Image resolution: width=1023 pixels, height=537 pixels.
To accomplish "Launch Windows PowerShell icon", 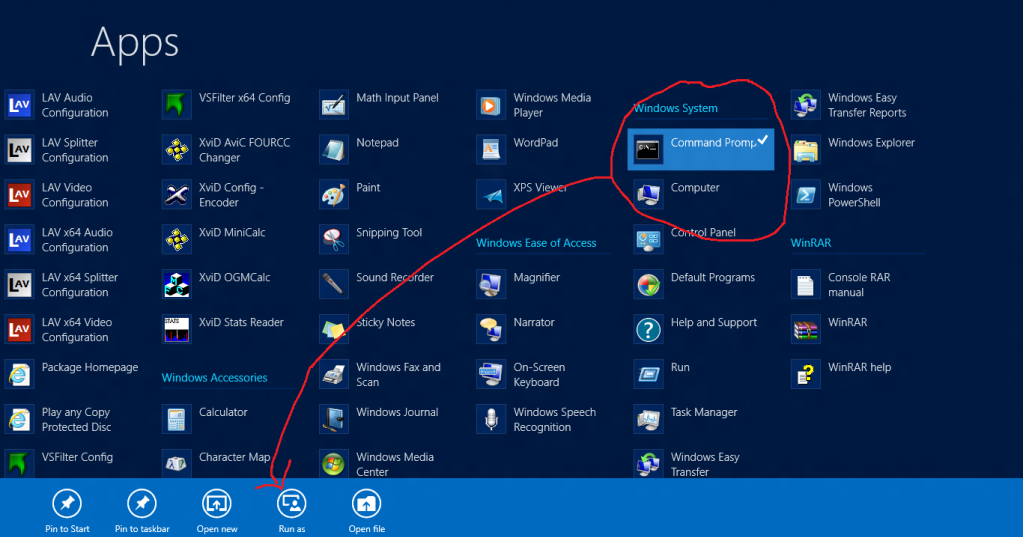I will click(x=805, y=195).
